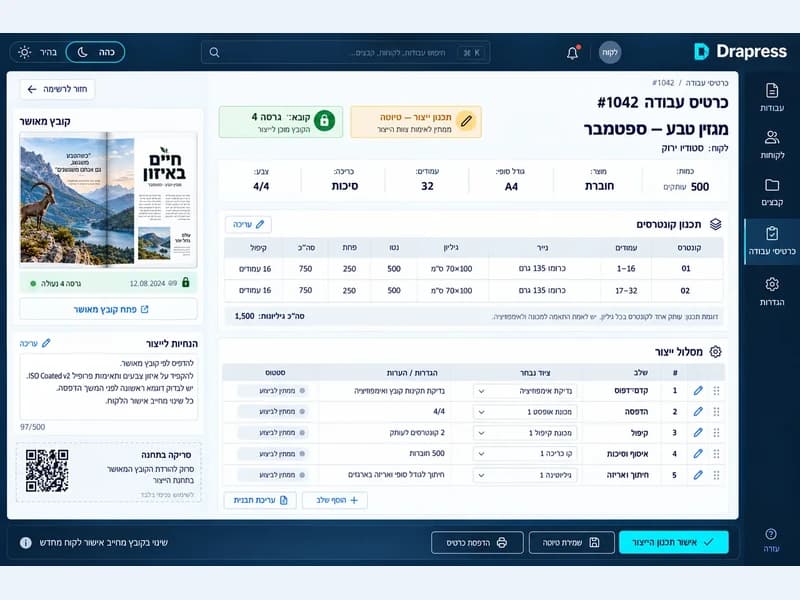Viewport: 800px width, 600px height.
Task: Click the quantity value 500 עותקים
Action: click(x=686, y=187)
